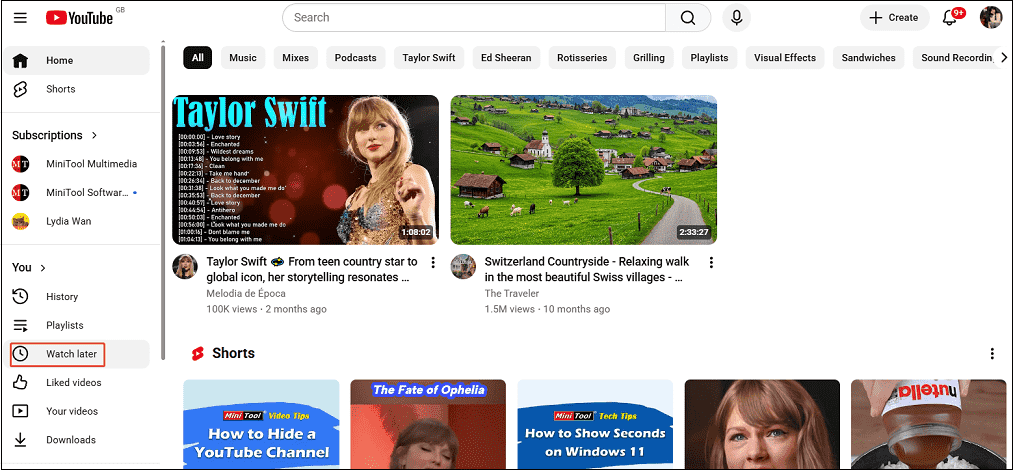Select the Music filter chip
The height and width of the screenshot is (470, 1013).
click(x=243, y=57)
